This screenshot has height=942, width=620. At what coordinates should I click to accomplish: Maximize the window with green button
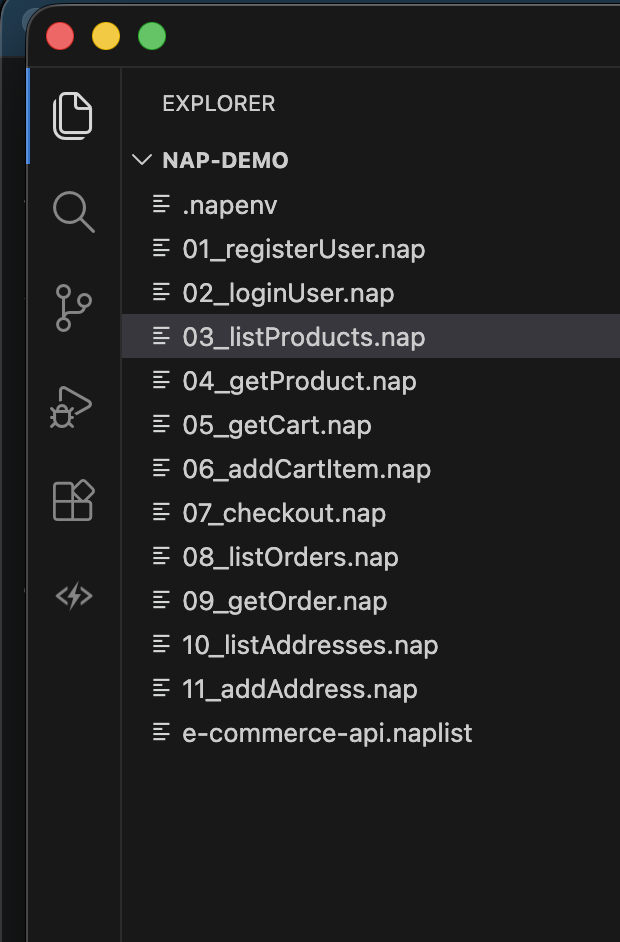152,36
